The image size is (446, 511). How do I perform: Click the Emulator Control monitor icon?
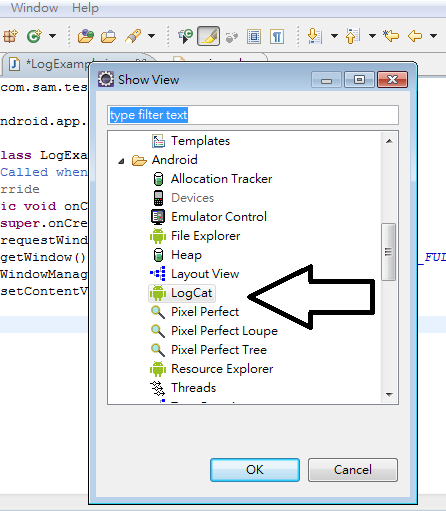pos(158,217)
